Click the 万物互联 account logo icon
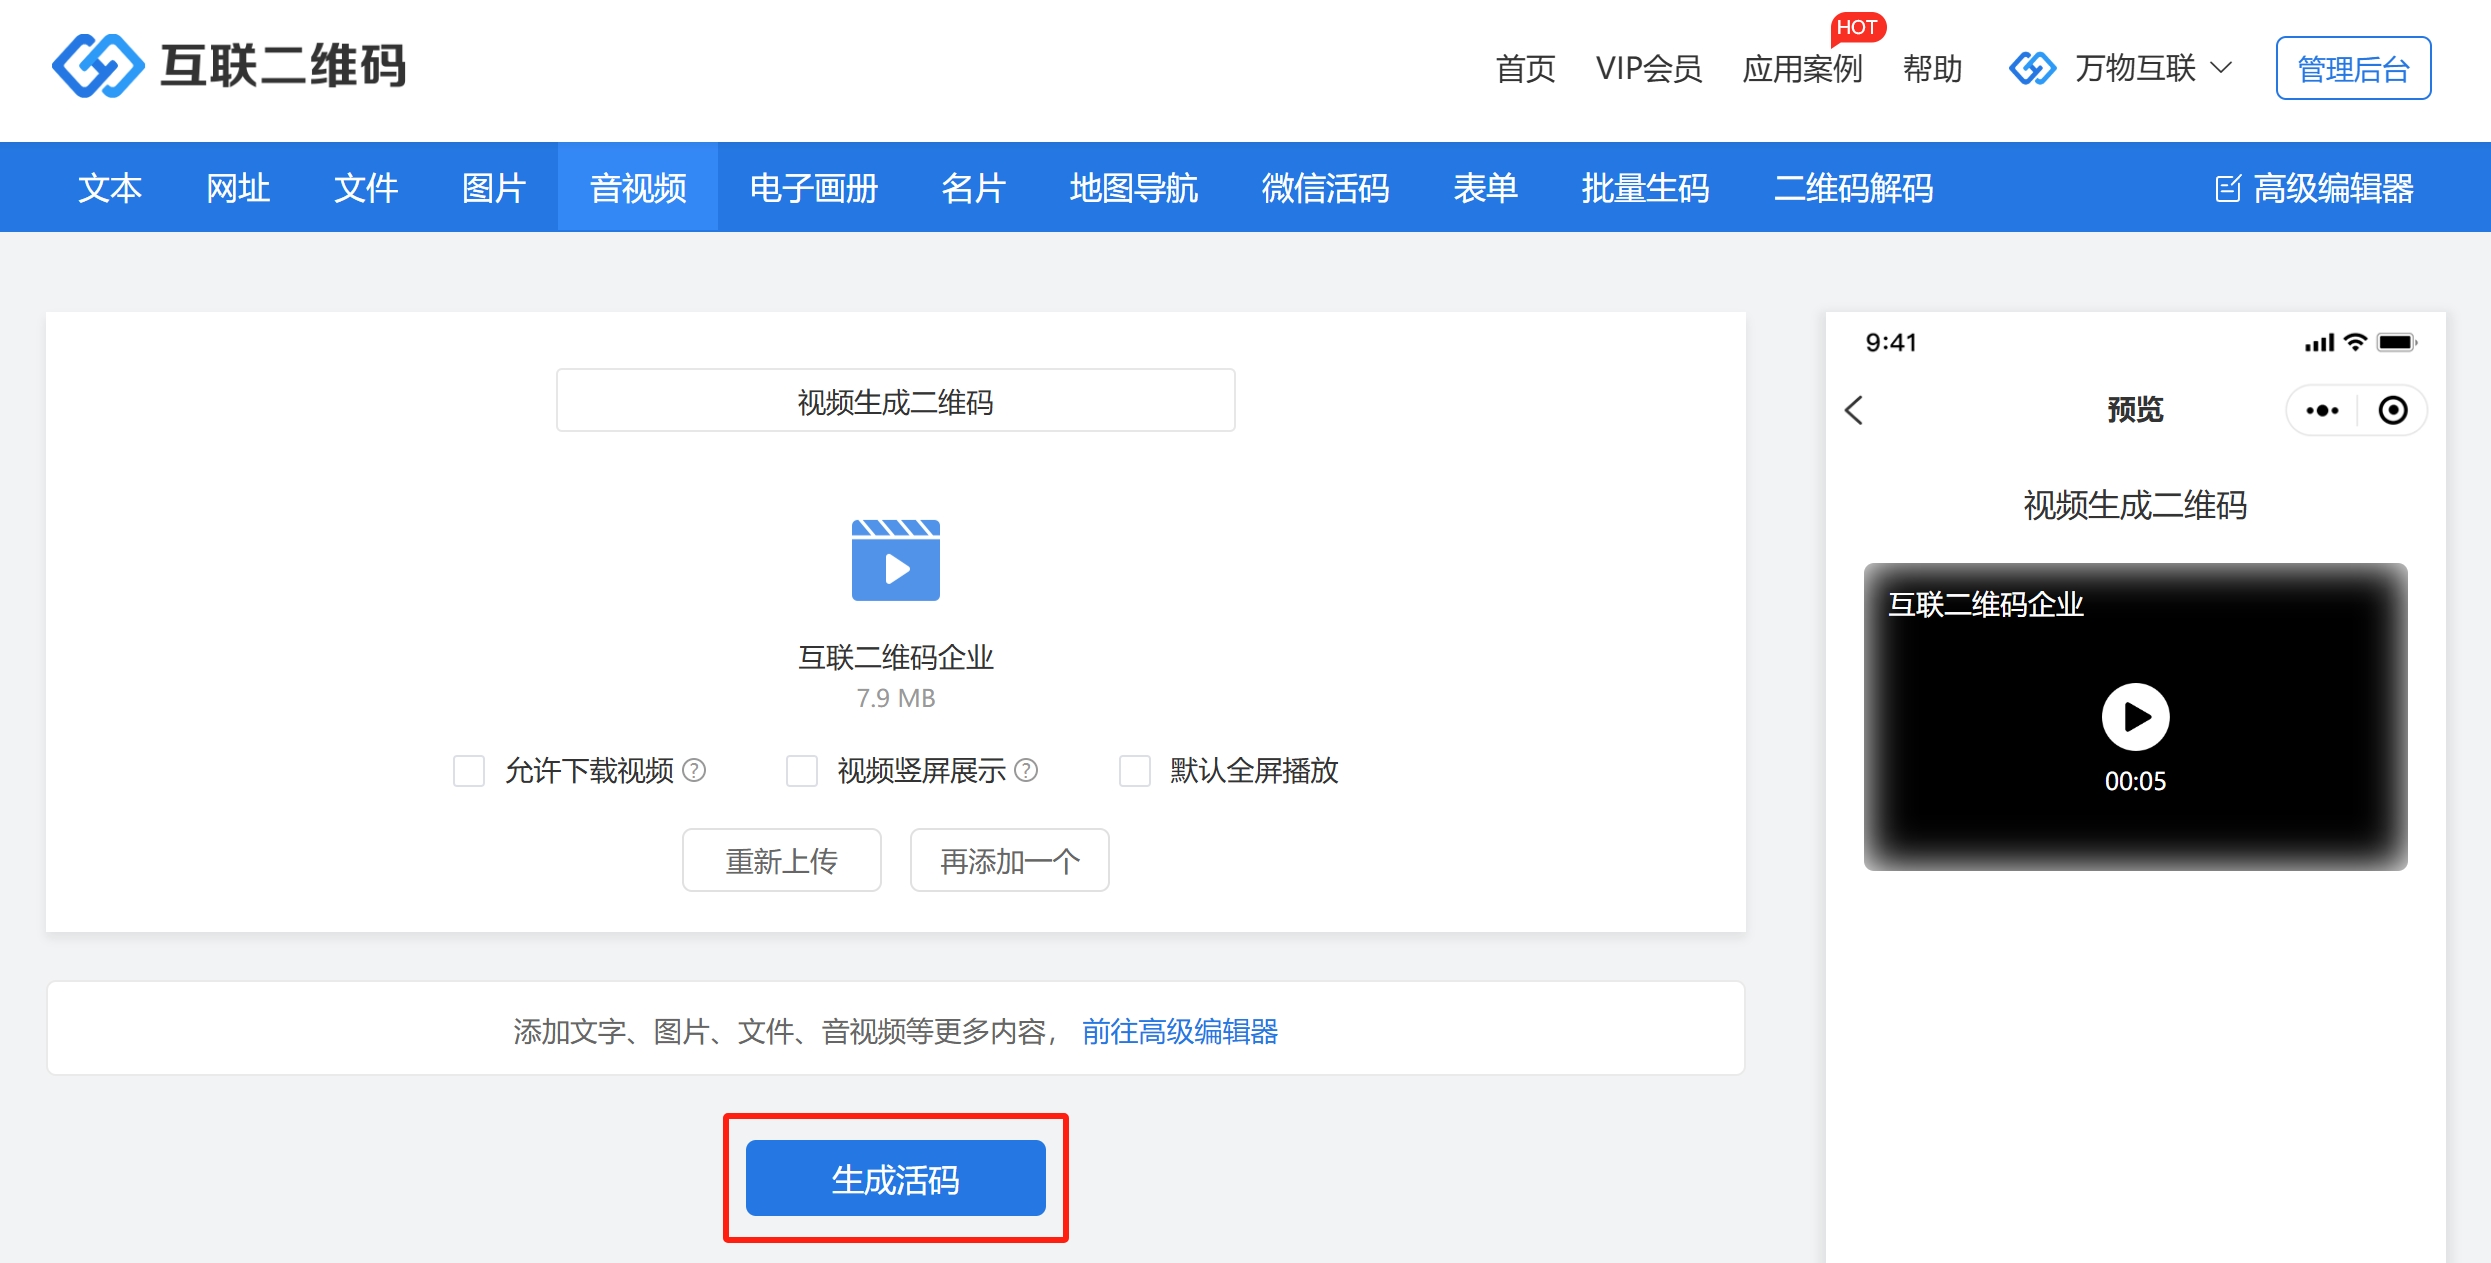The width and height of the screenshot is (2491, 1263). 2032,68
